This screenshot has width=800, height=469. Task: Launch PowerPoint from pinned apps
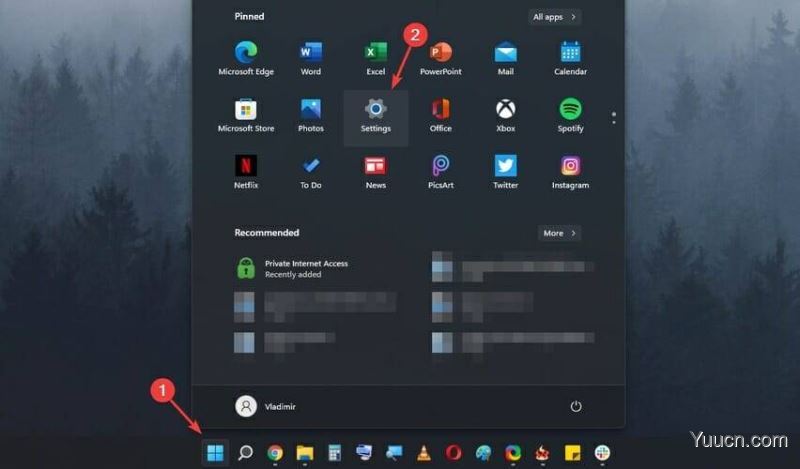(441, 57)
